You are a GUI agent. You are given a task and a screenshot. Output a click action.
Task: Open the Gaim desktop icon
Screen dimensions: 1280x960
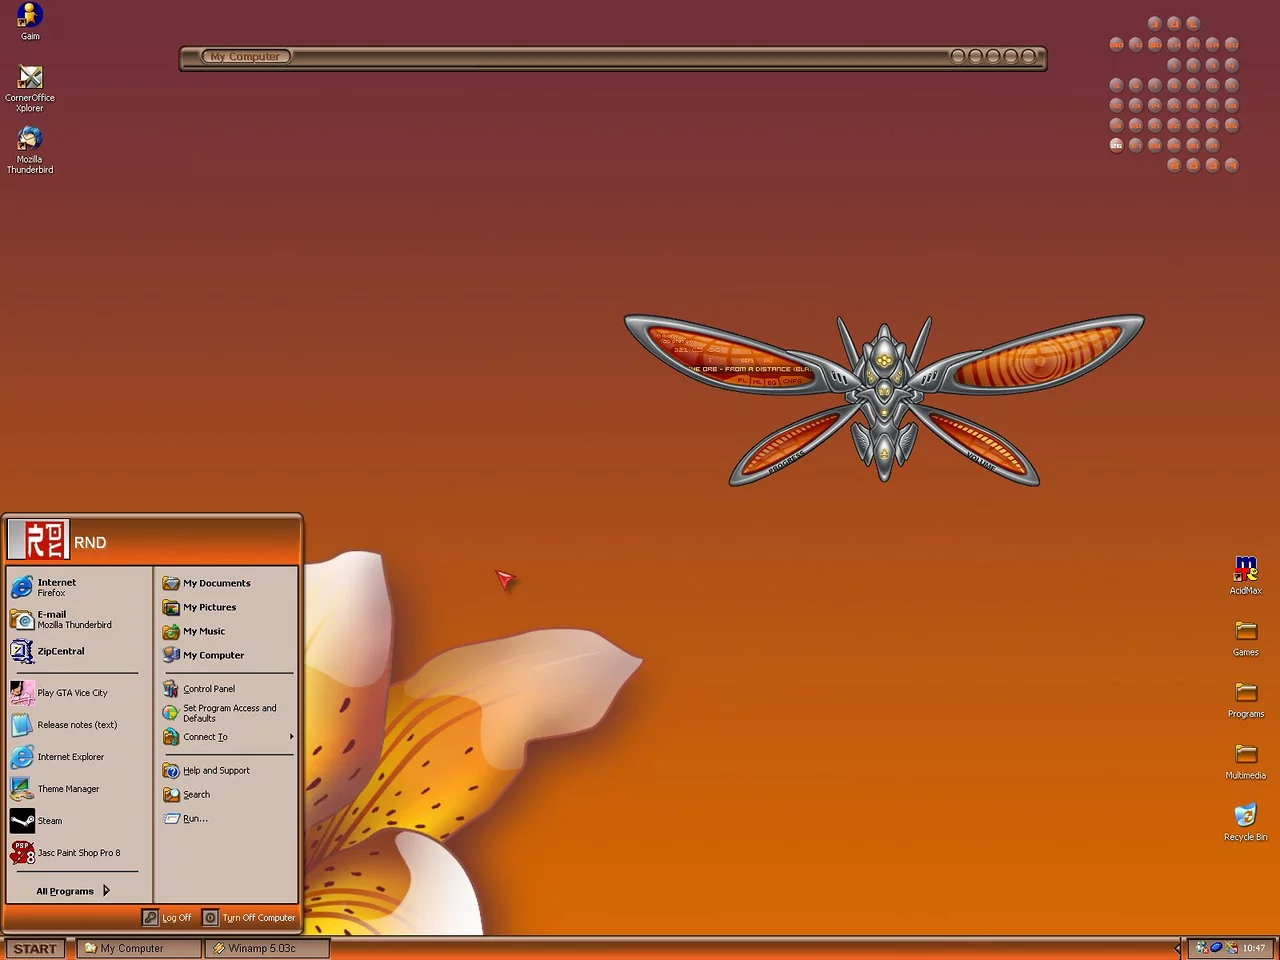(x=30, y=16)
